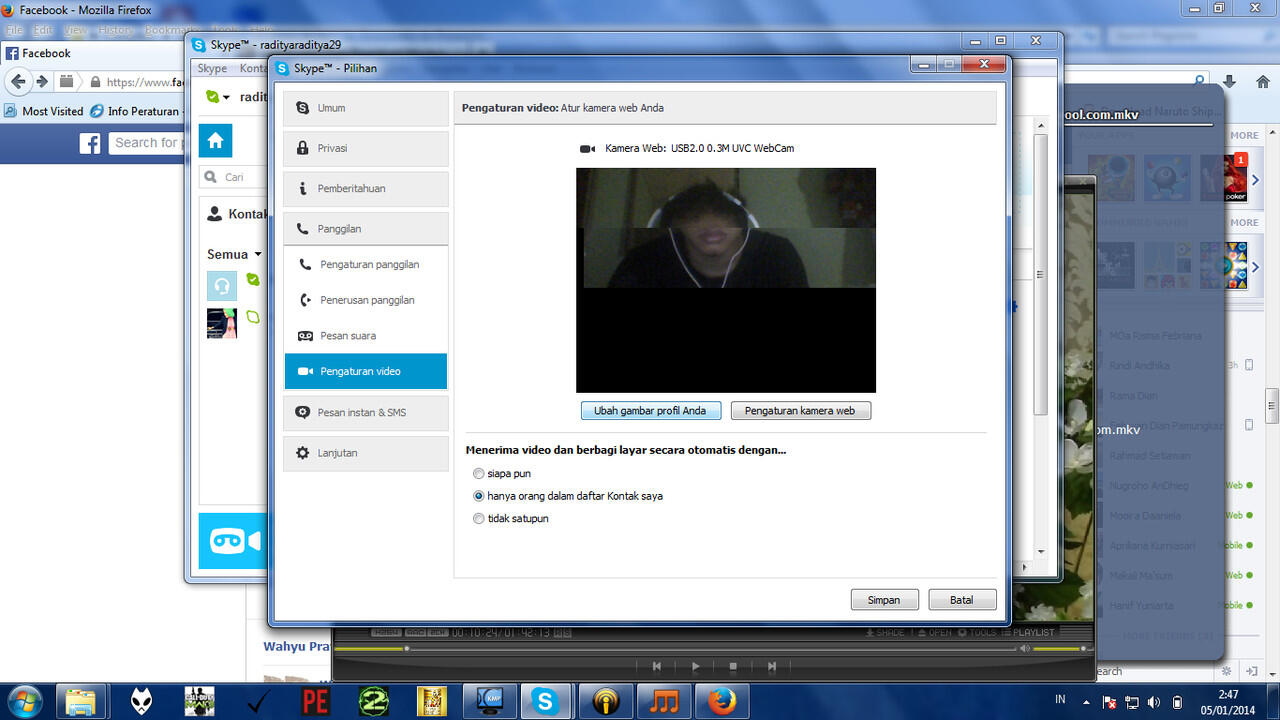Open the Skype menu in main window

click(212, 69)
